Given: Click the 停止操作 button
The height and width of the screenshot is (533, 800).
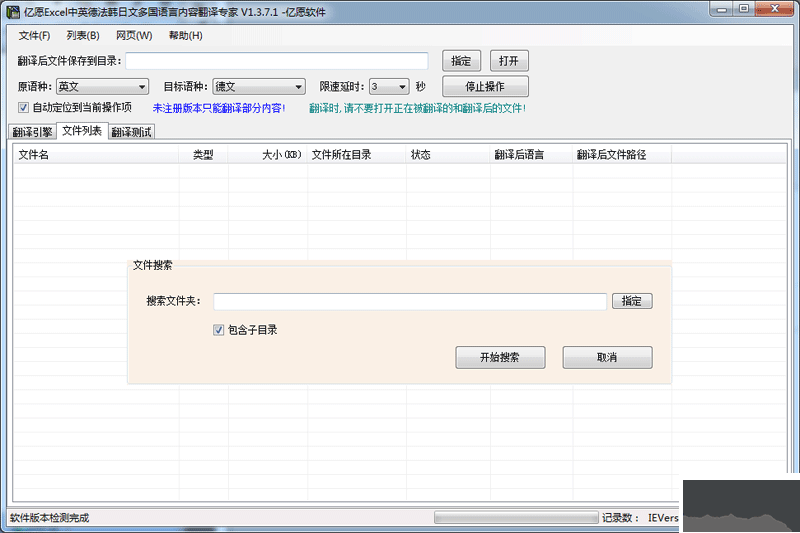Looking at the screenshot, I should 485,86.
